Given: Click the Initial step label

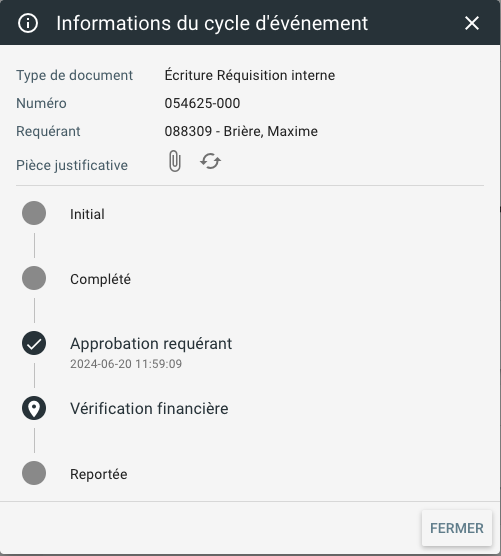Looking at the screenshot, I should pos(87,214).
